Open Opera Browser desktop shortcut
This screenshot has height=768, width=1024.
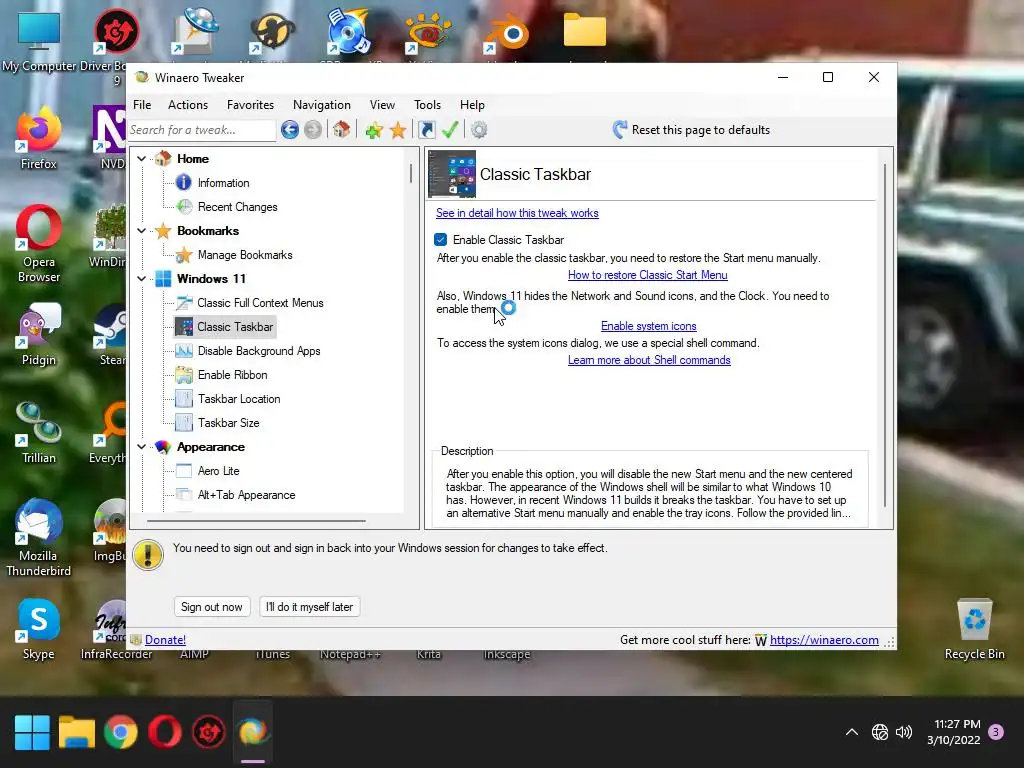click(x=39, y=244)
